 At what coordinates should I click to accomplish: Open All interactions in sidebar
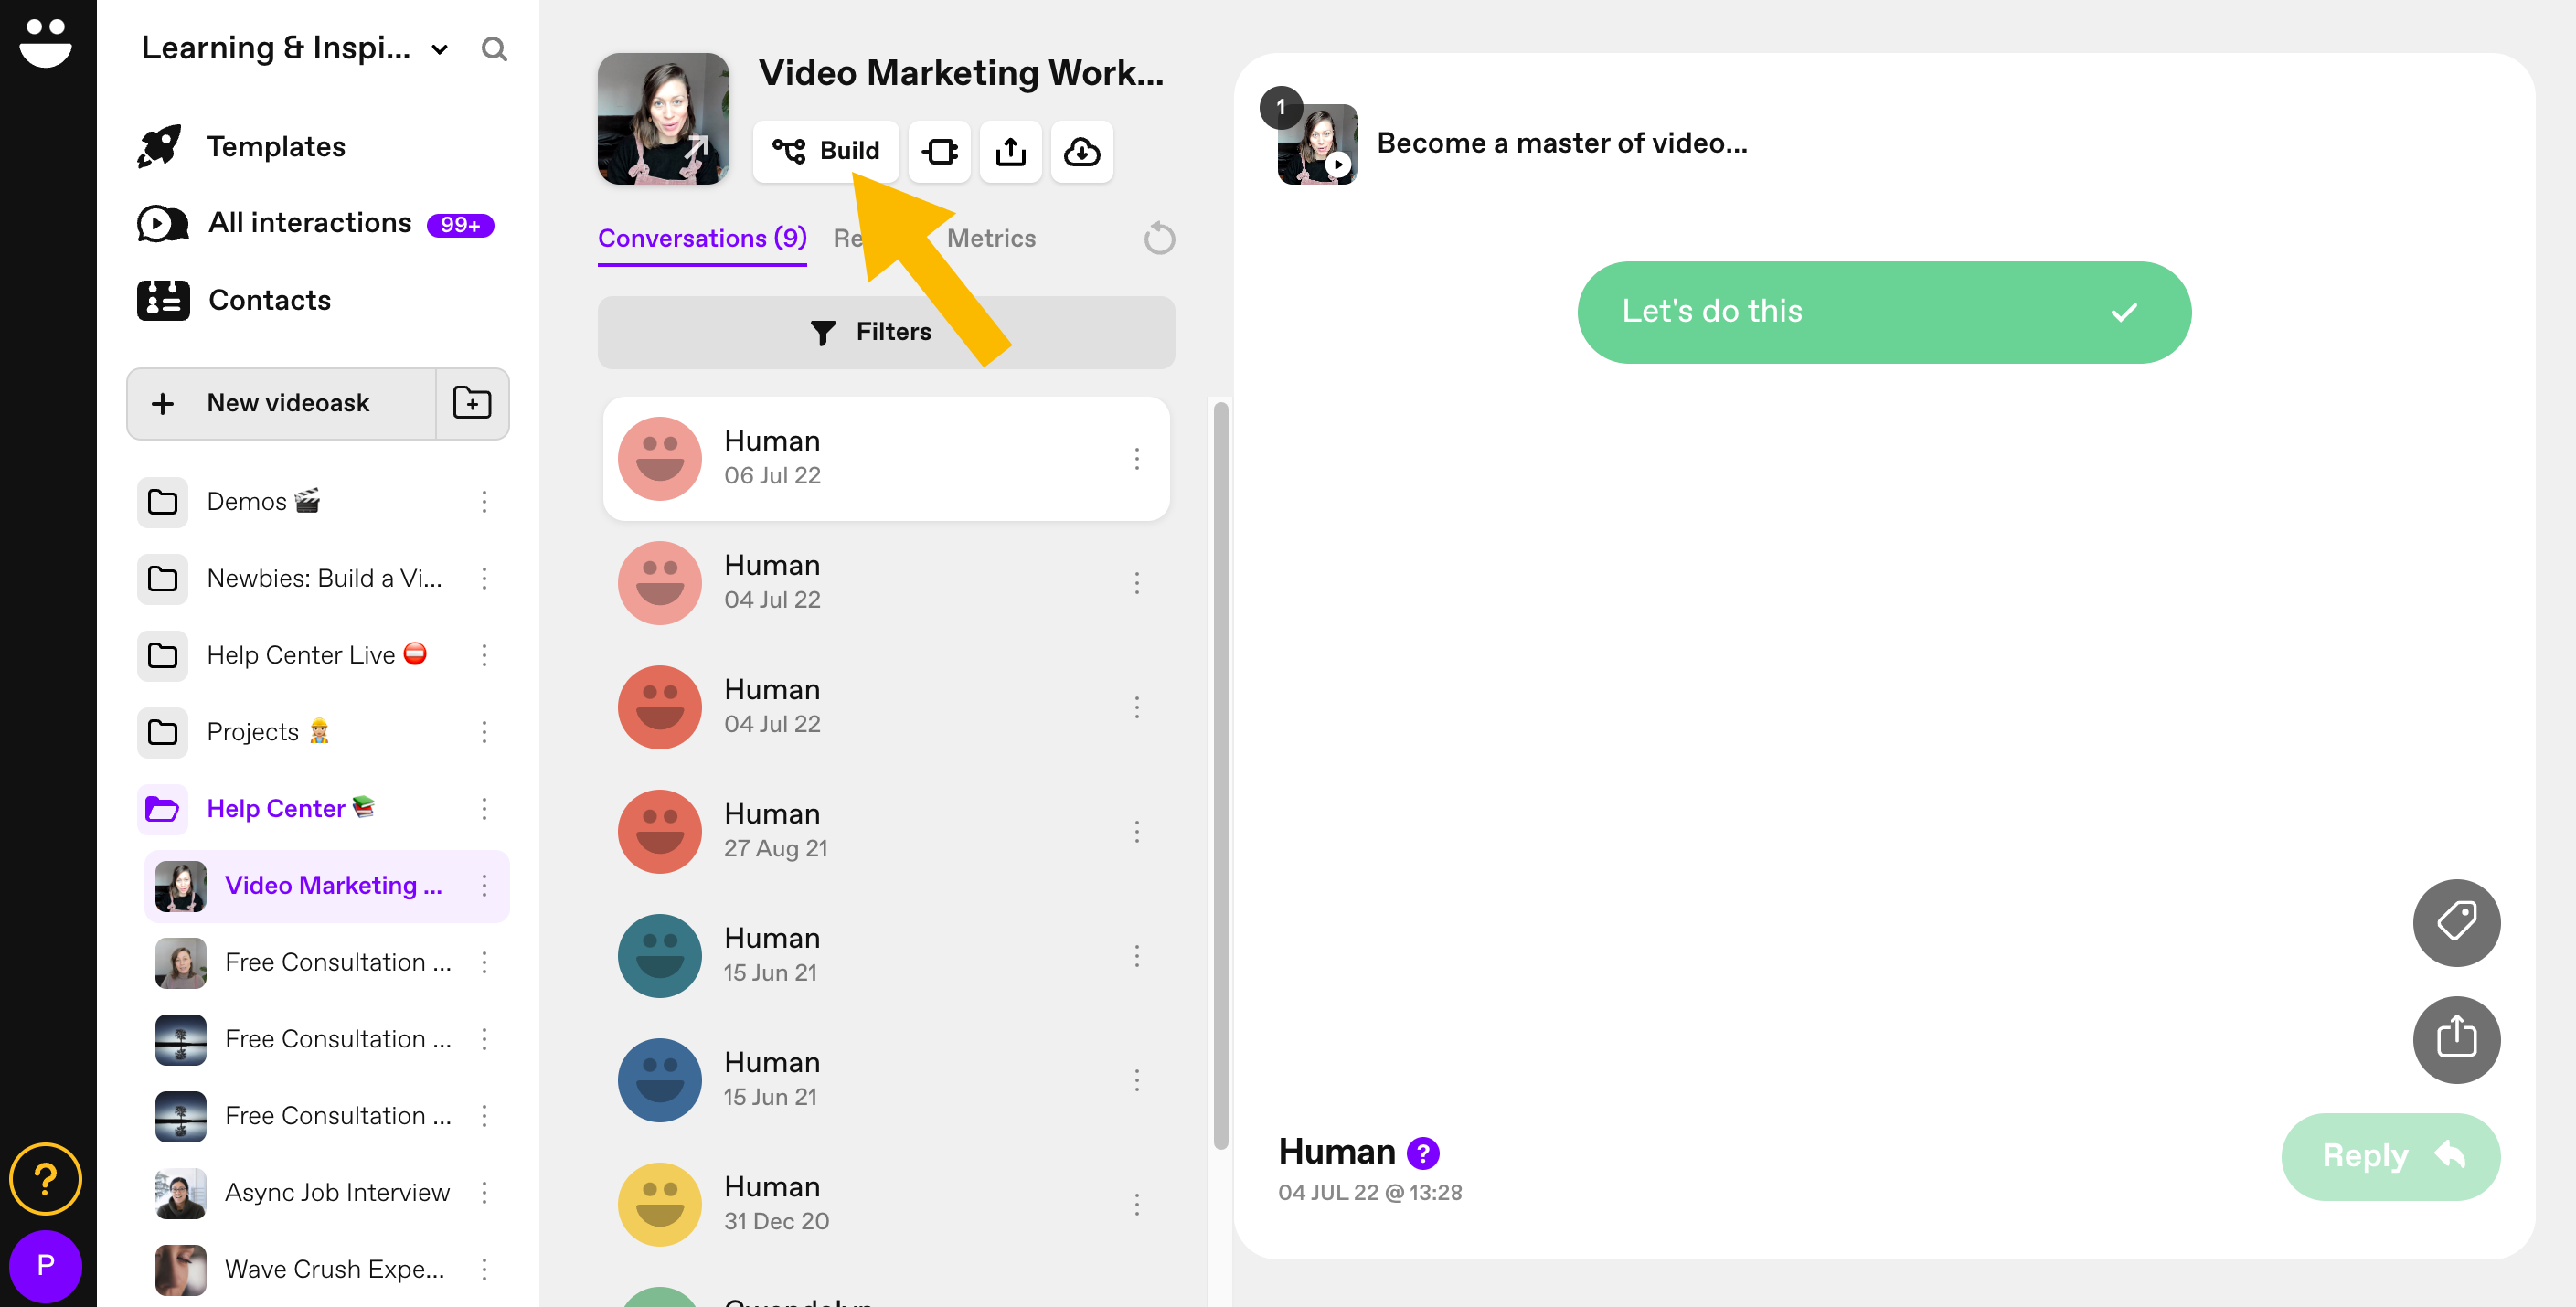(x=315, y=223)
